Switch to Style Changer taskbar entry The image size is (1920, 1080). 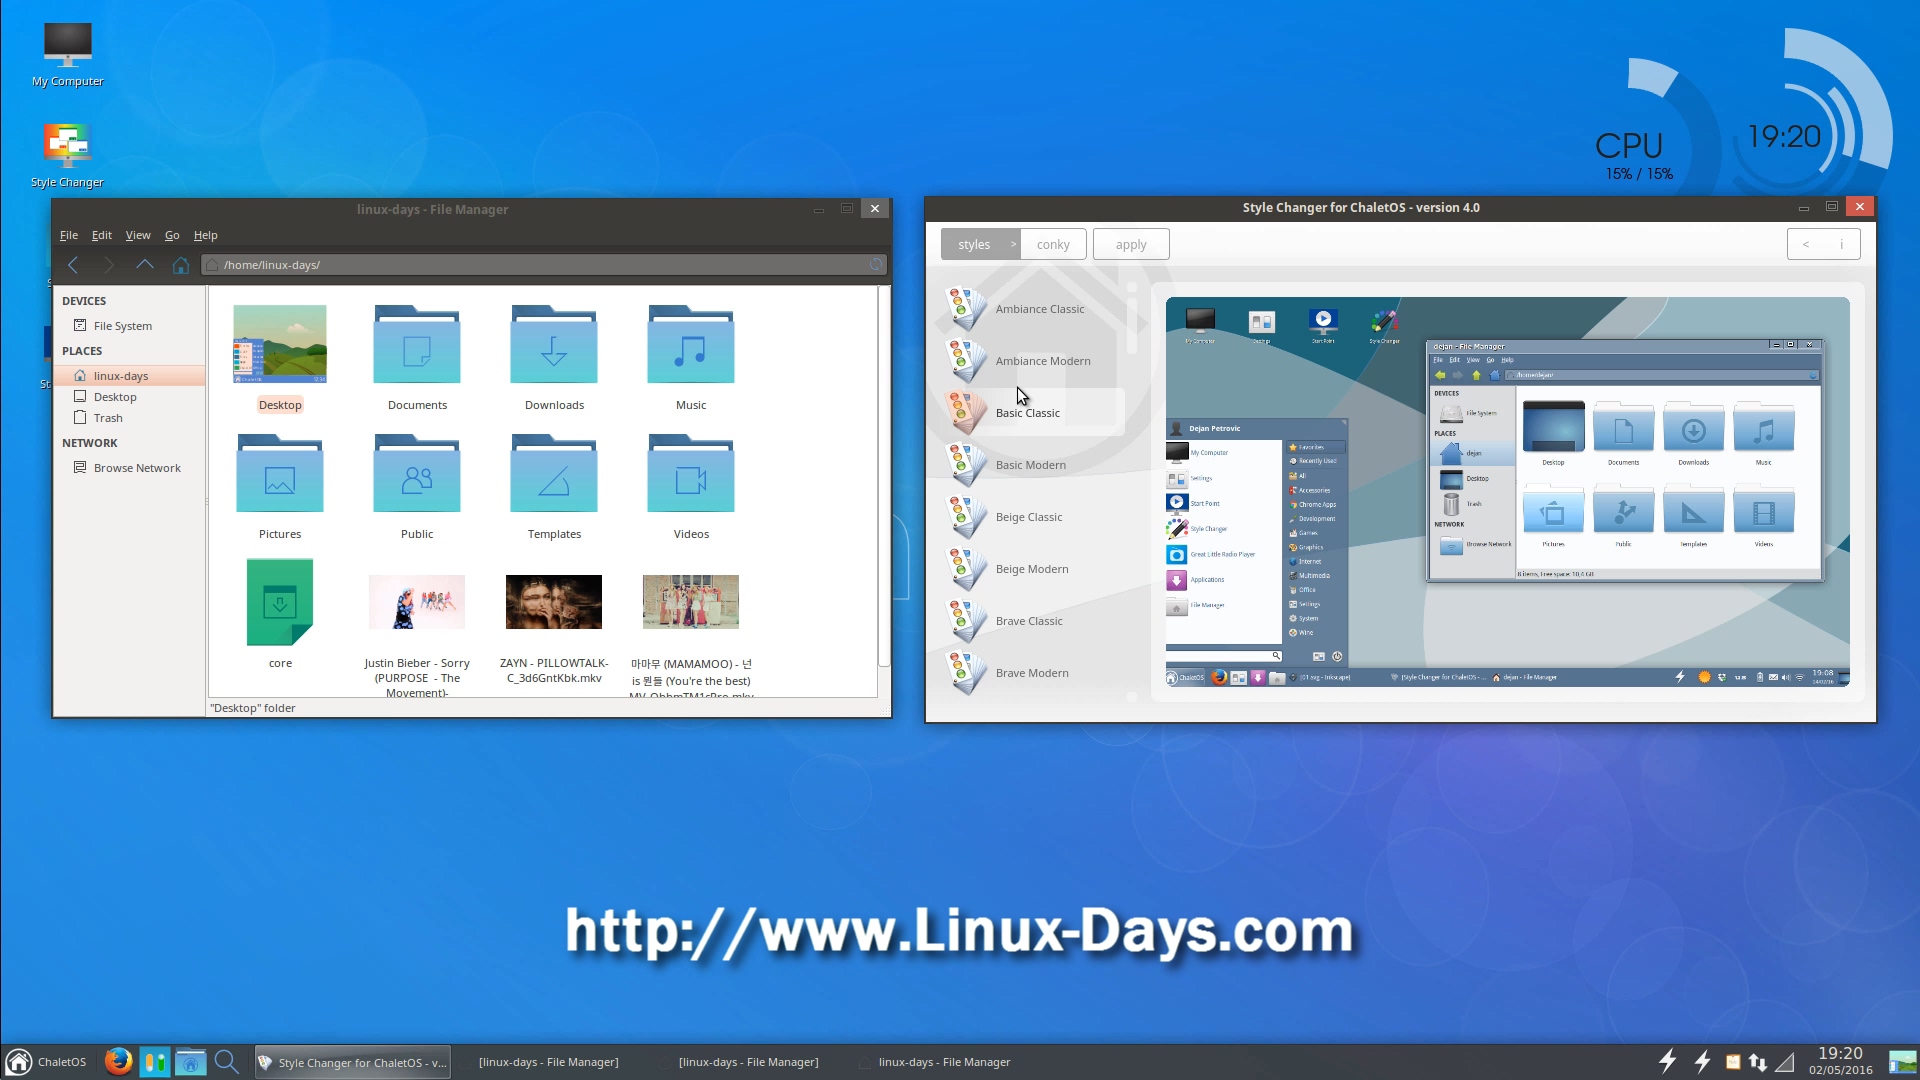tap(352, 1062)
